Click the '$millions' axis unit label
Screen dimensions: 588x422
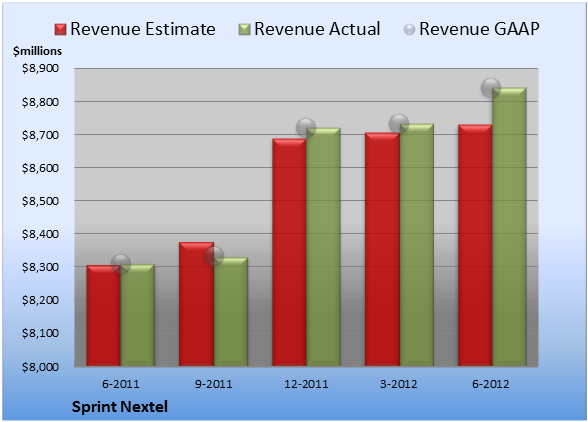click(x=38, y=51)
